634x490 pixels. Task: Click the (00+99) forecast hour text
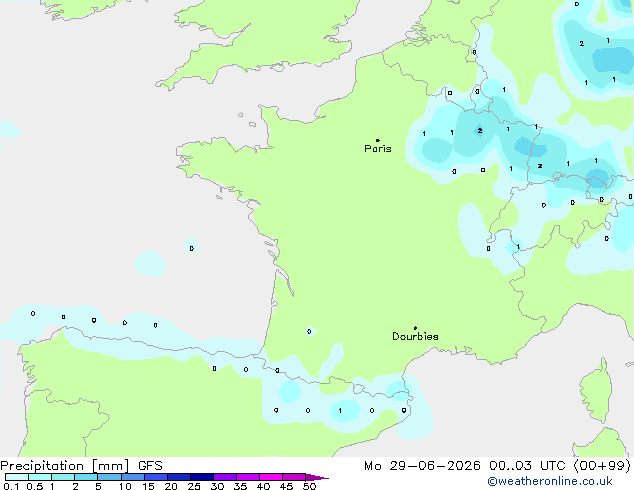pos(602,466)
